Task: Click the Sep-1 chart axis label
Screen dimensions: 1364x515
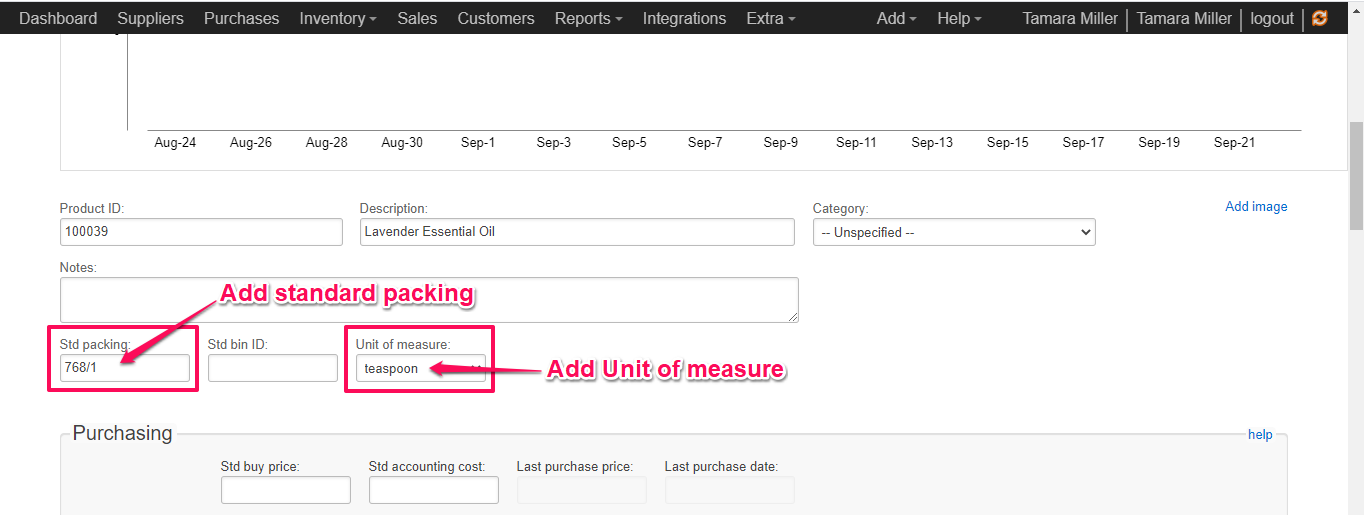Action: pyautogui.click(x=478, y=142)
